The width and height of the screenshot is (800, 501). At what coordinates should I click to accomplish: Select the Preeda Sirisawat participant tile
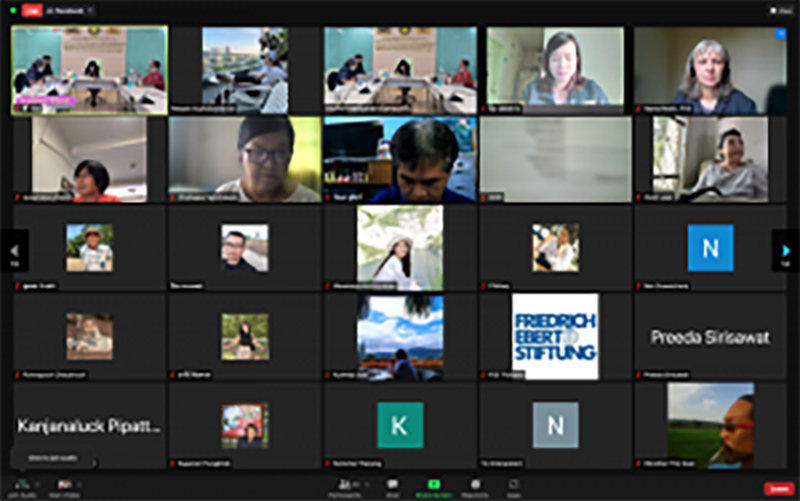710,337
